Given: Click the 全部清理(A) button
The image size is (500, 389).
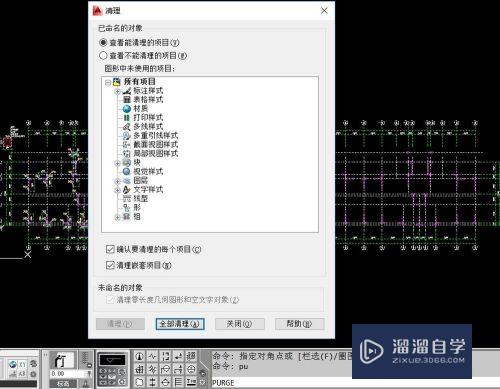Looking at the screenshot, I should tap(180, 324).
